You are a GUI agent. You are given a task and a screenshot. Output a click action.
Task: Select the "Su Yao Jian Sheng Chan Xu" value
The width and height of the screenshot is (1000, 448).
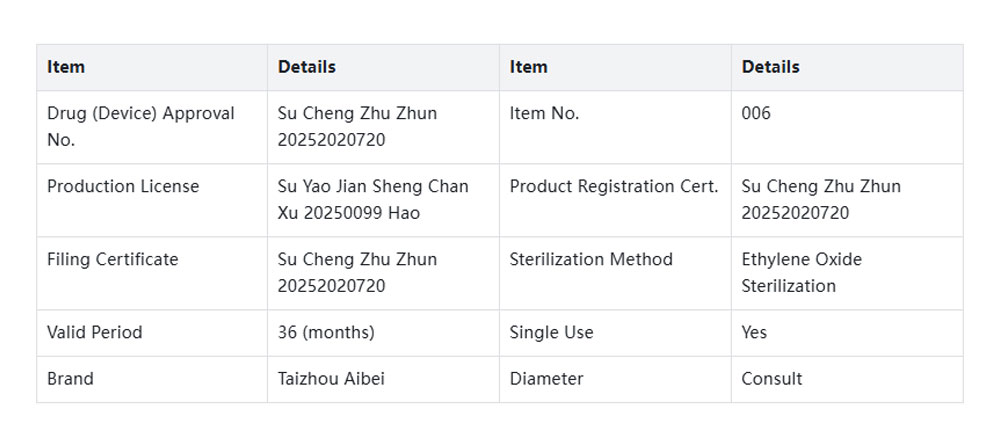click(373, 199)
